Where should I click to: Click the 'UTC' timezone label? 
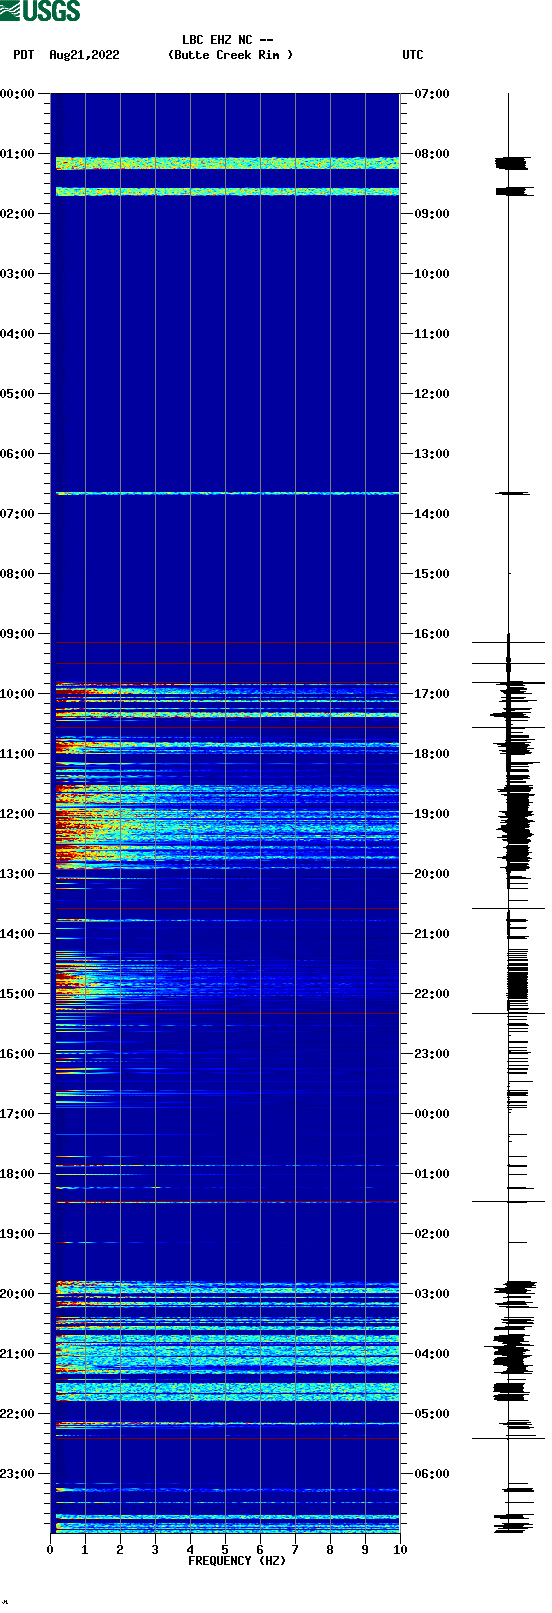[413, 55]
